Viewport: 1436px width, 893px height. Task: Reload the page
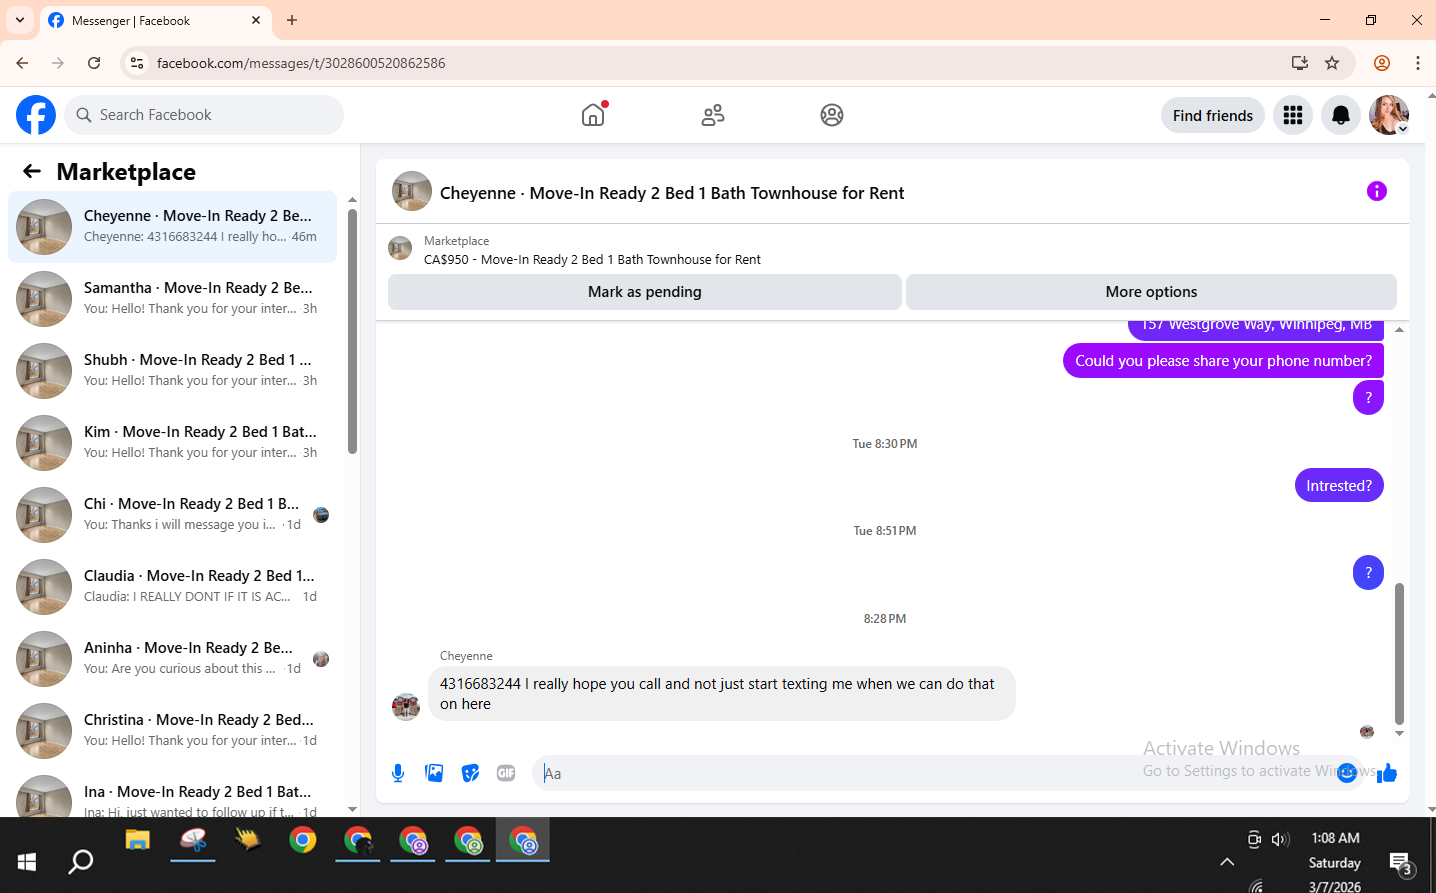coord(94,63)
